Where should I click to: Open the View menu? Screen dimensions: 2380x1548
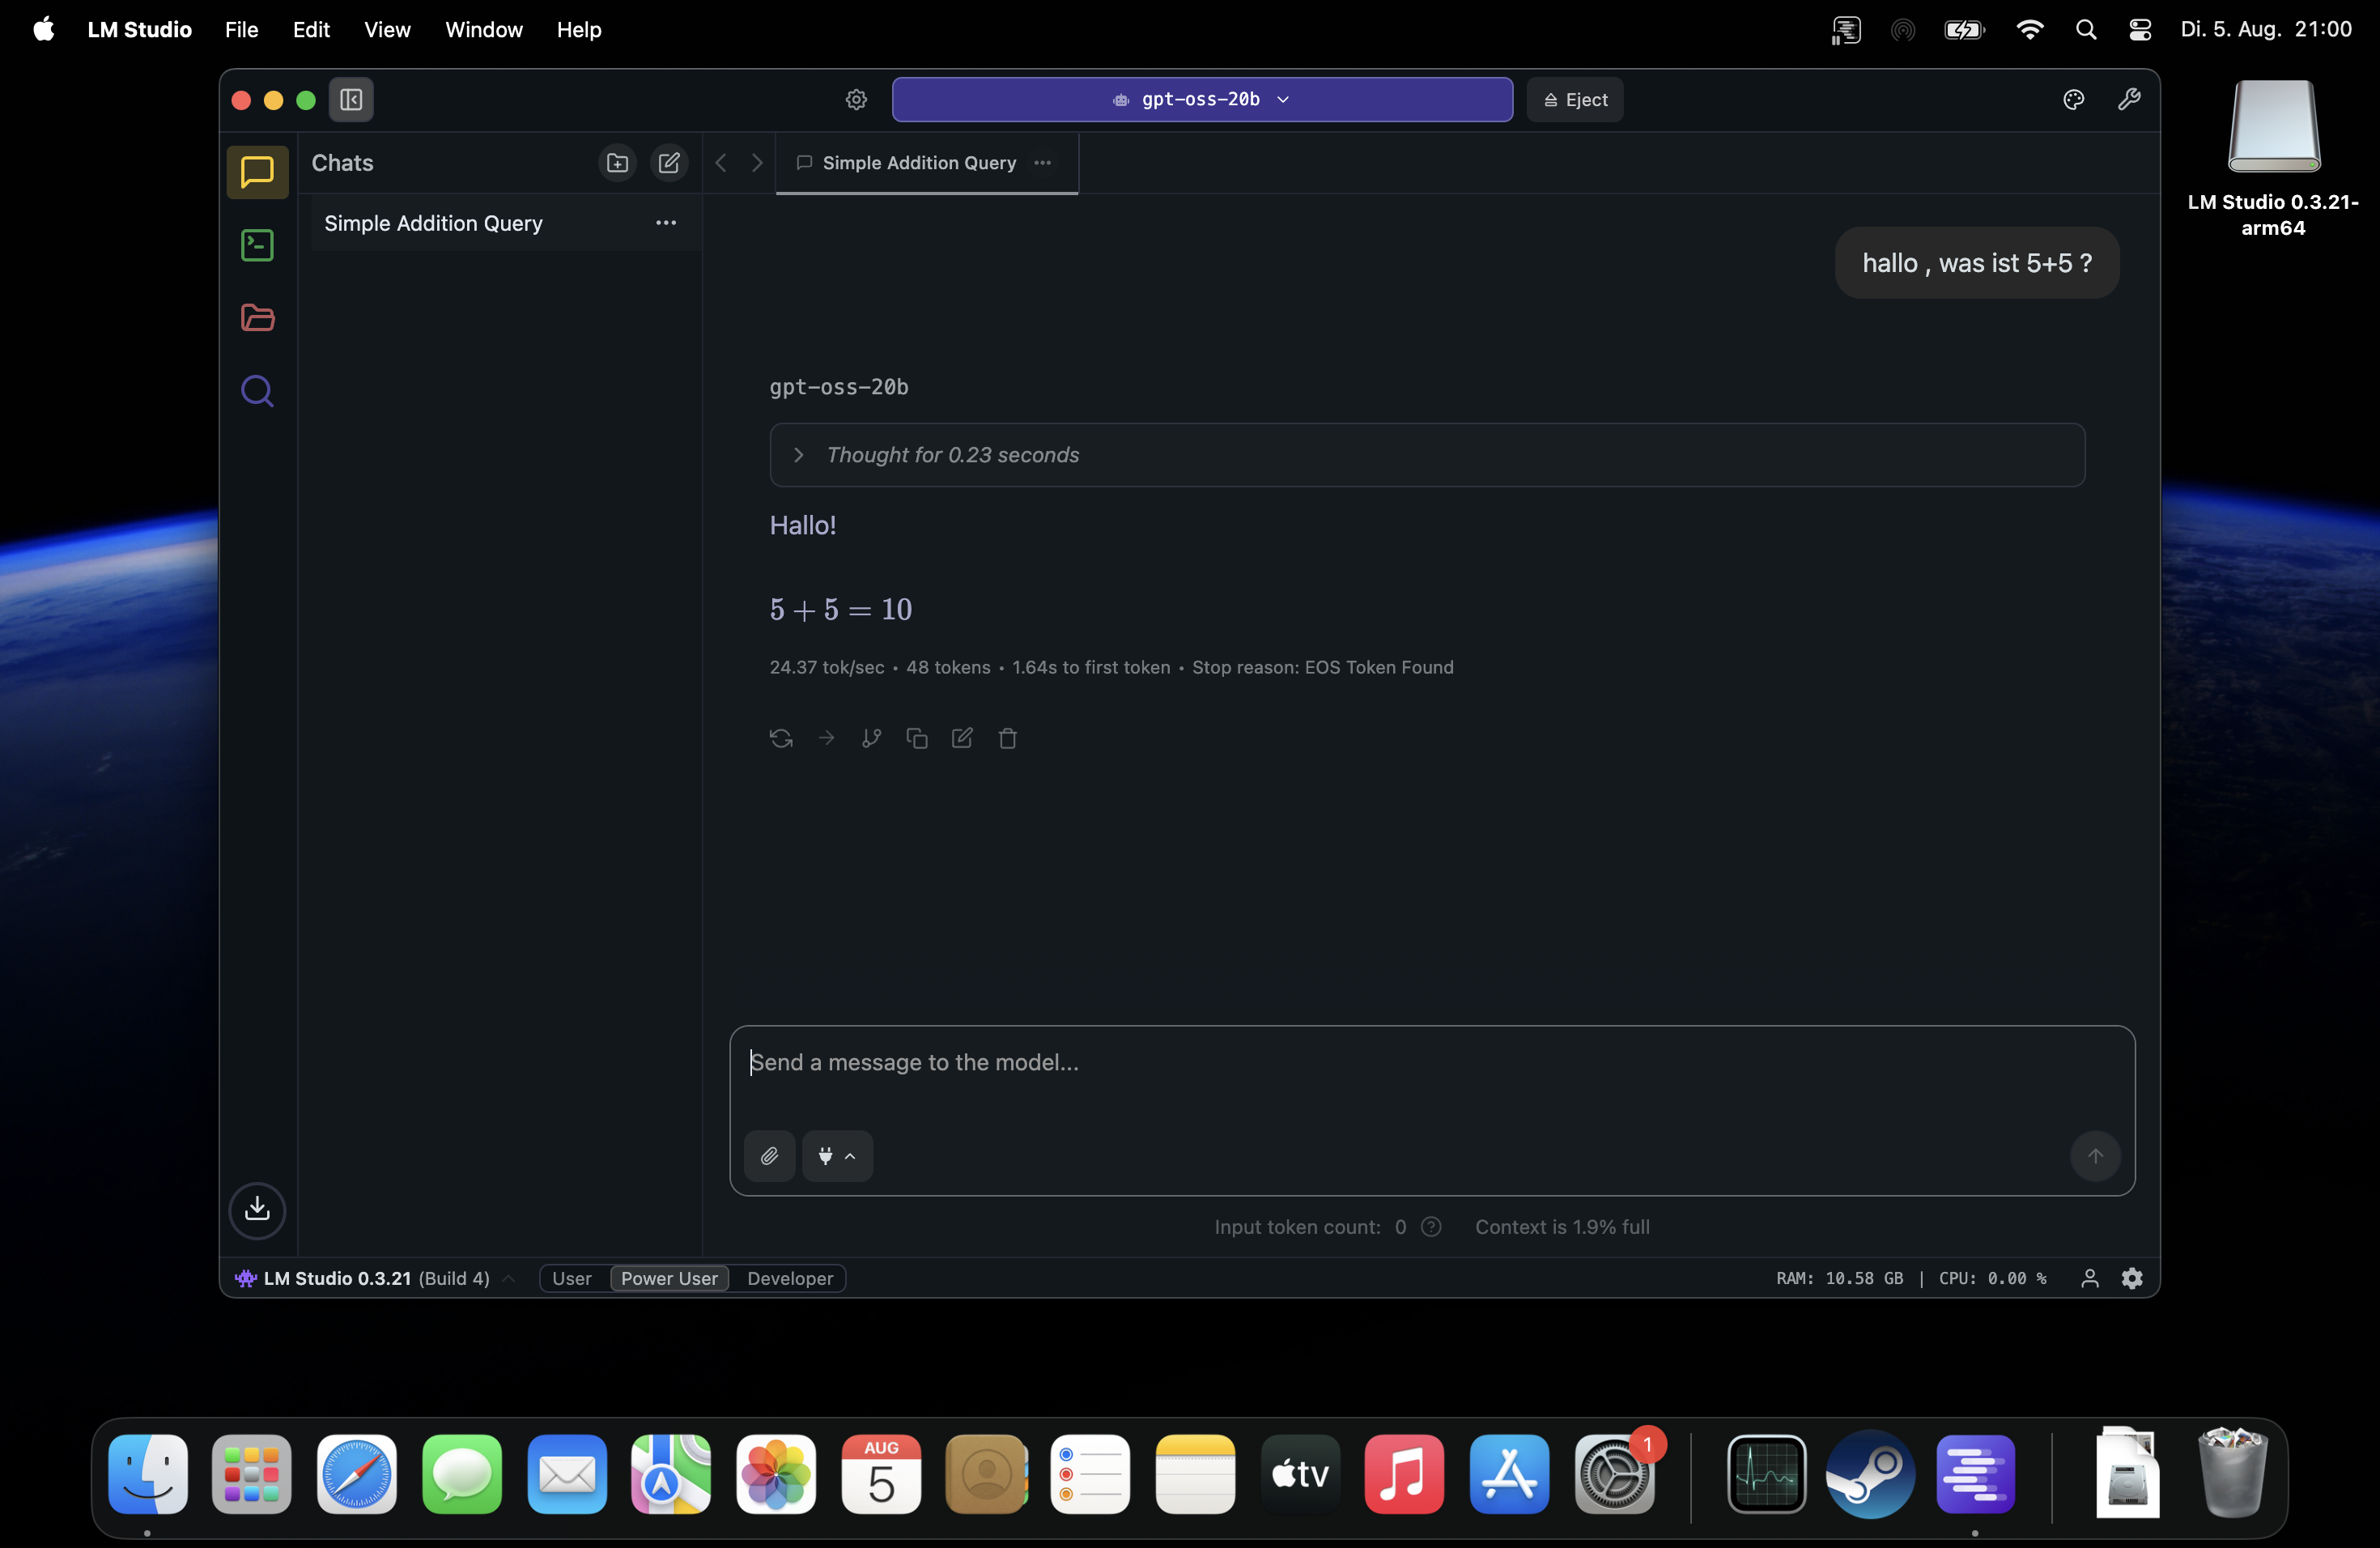[x=387, y=29]
